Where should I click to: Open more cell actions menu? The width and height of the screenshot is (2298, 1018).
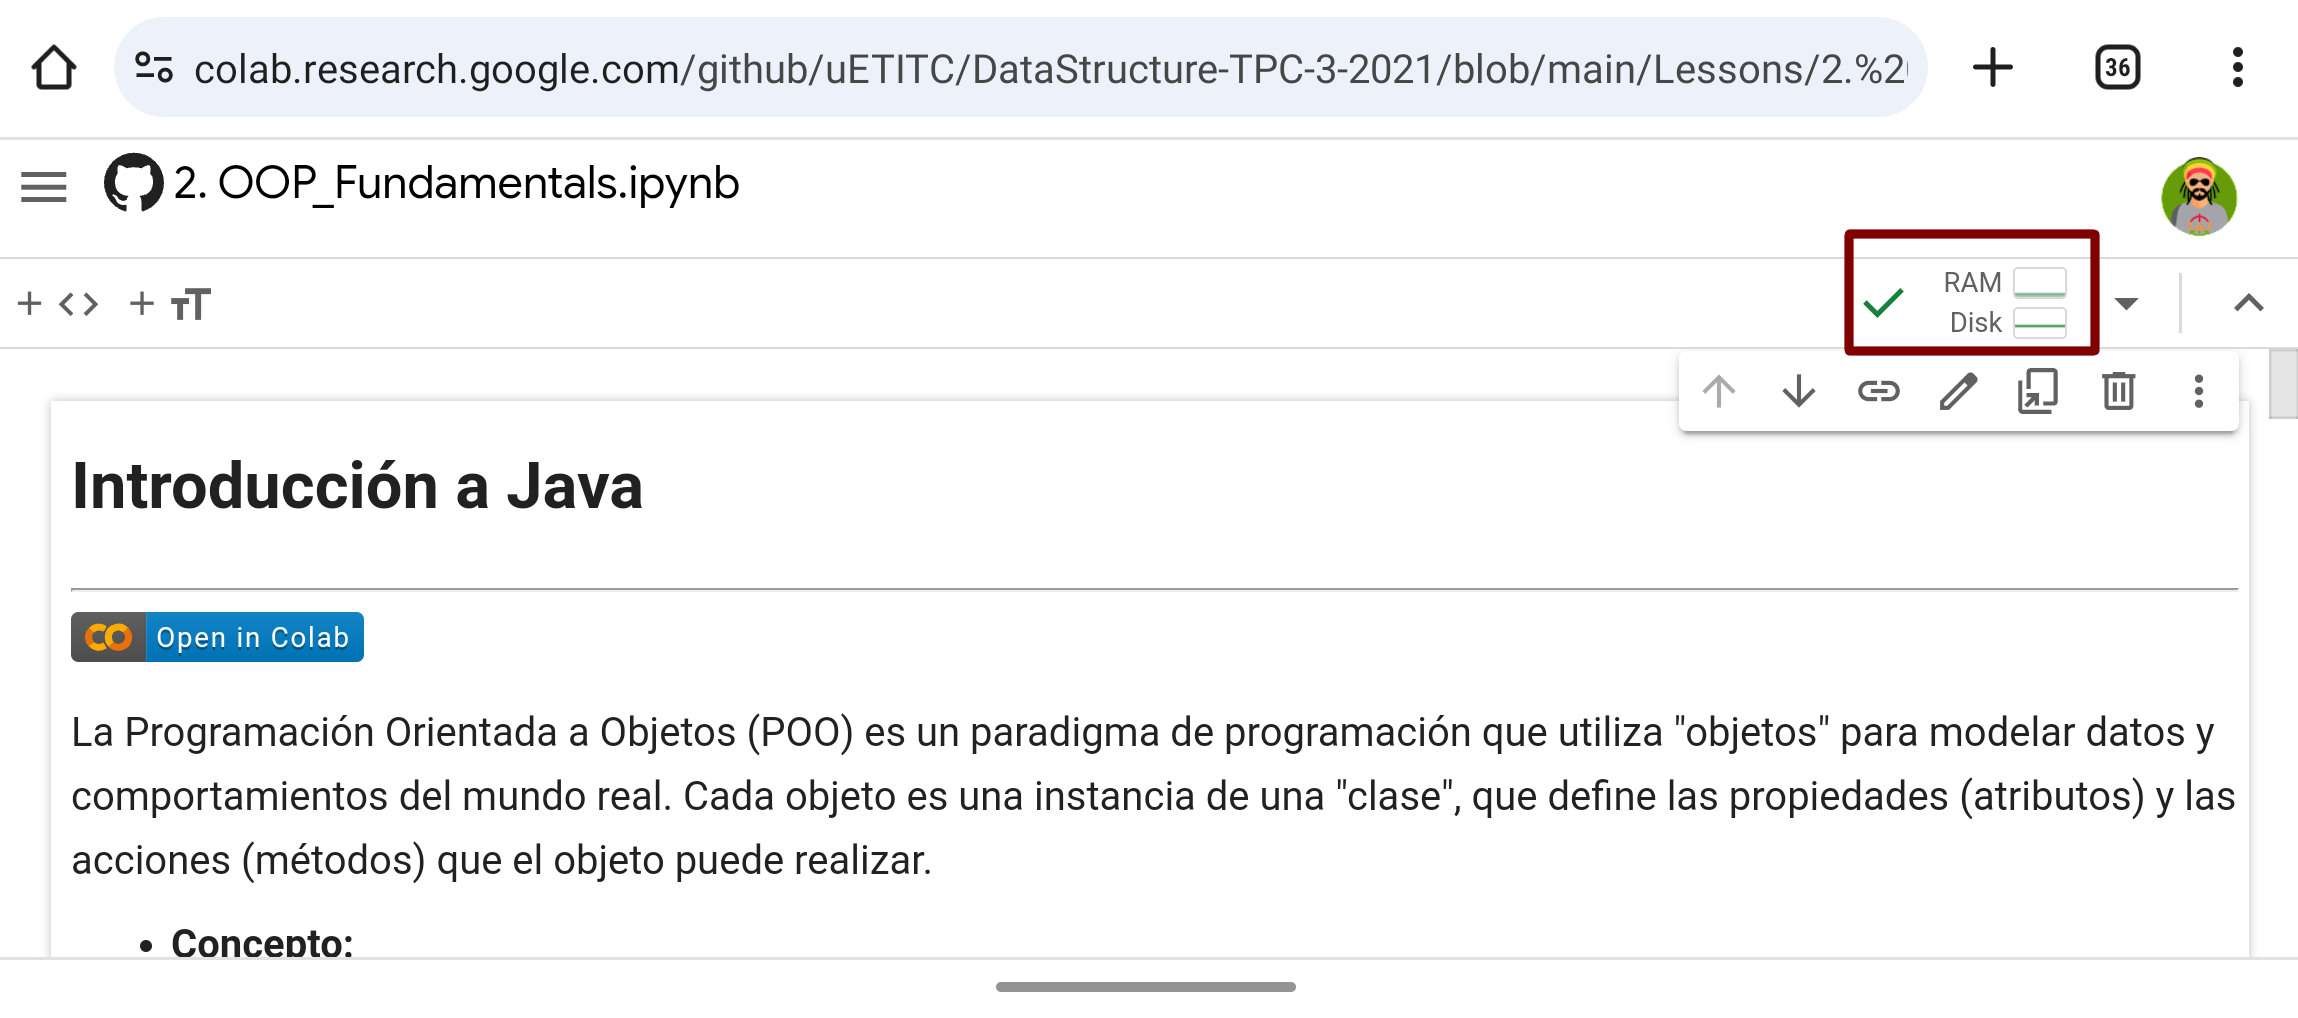point(2198,391)
